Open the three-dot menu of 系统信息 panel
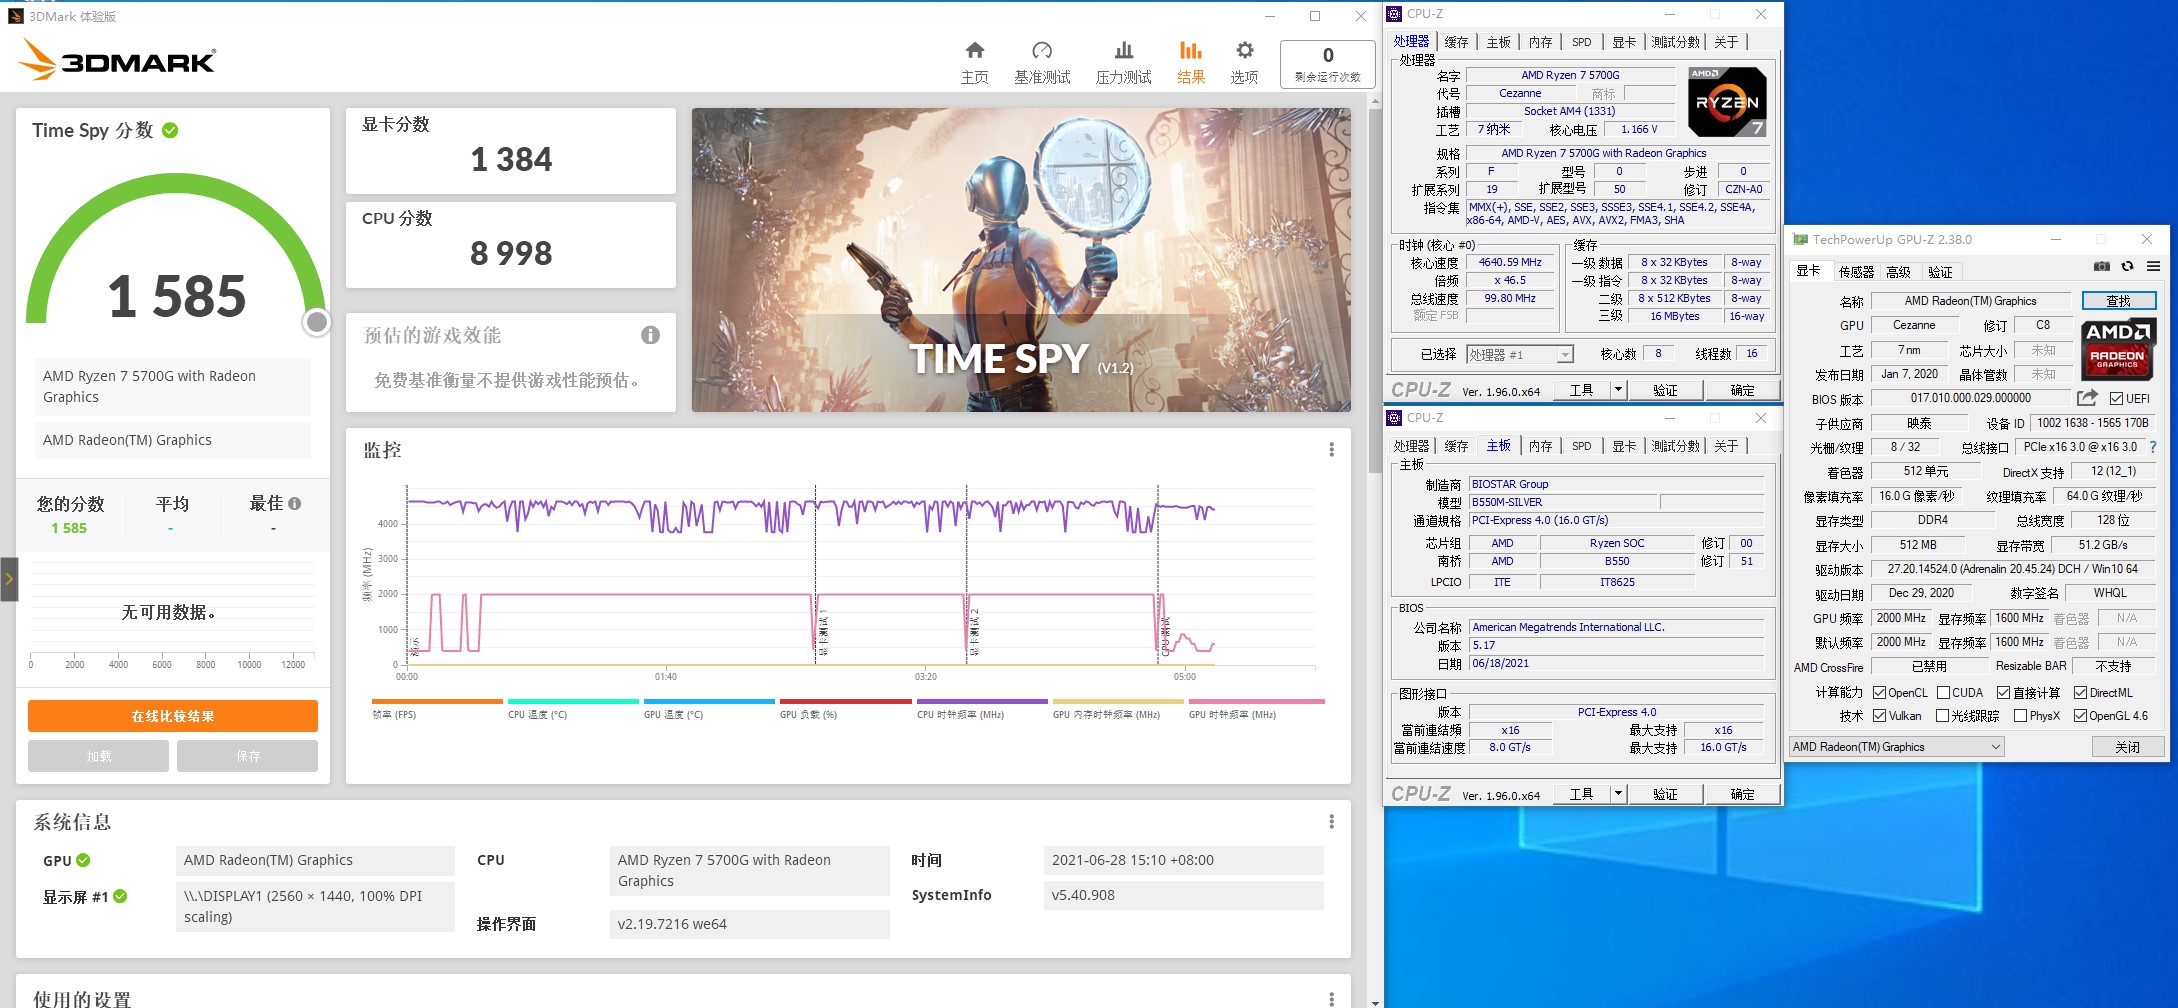Viewport: 2178px width, 1008px height. coord(1331,821)
